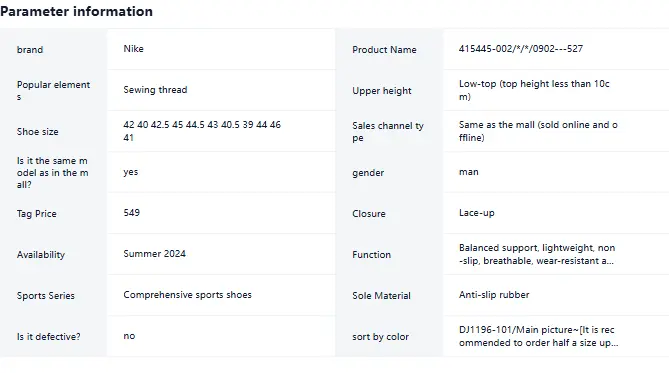Click Comprehensive sports shoes value
Screen dimensions: 669x373
[x=187, y=295]
